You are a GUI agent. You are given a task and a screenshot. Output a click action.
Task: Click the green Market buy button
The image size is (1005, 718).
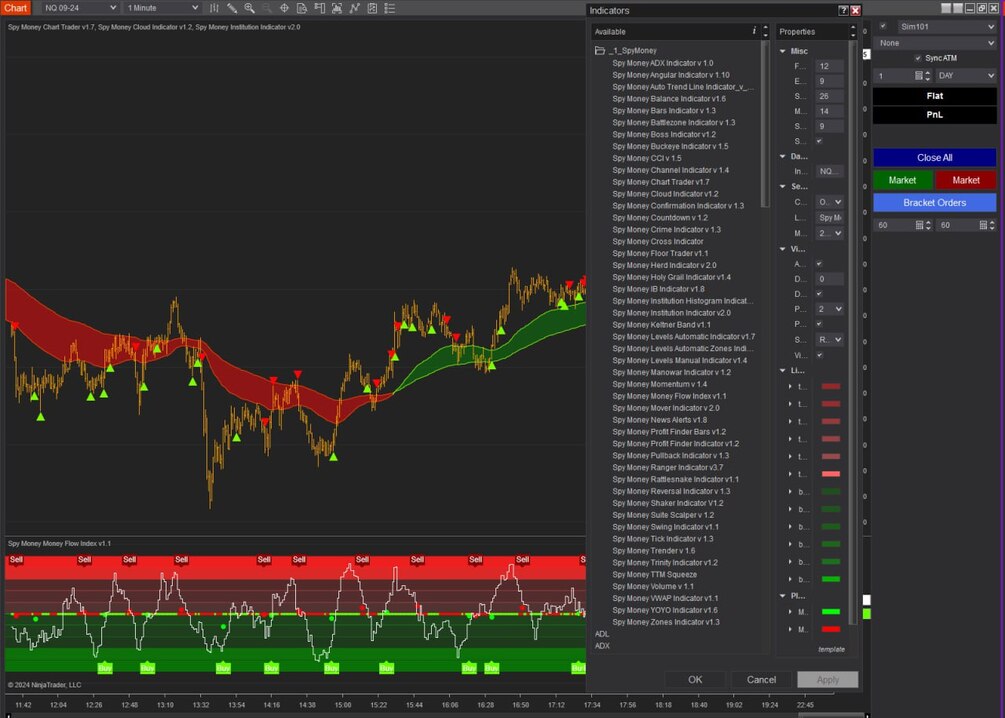point(902,180)
